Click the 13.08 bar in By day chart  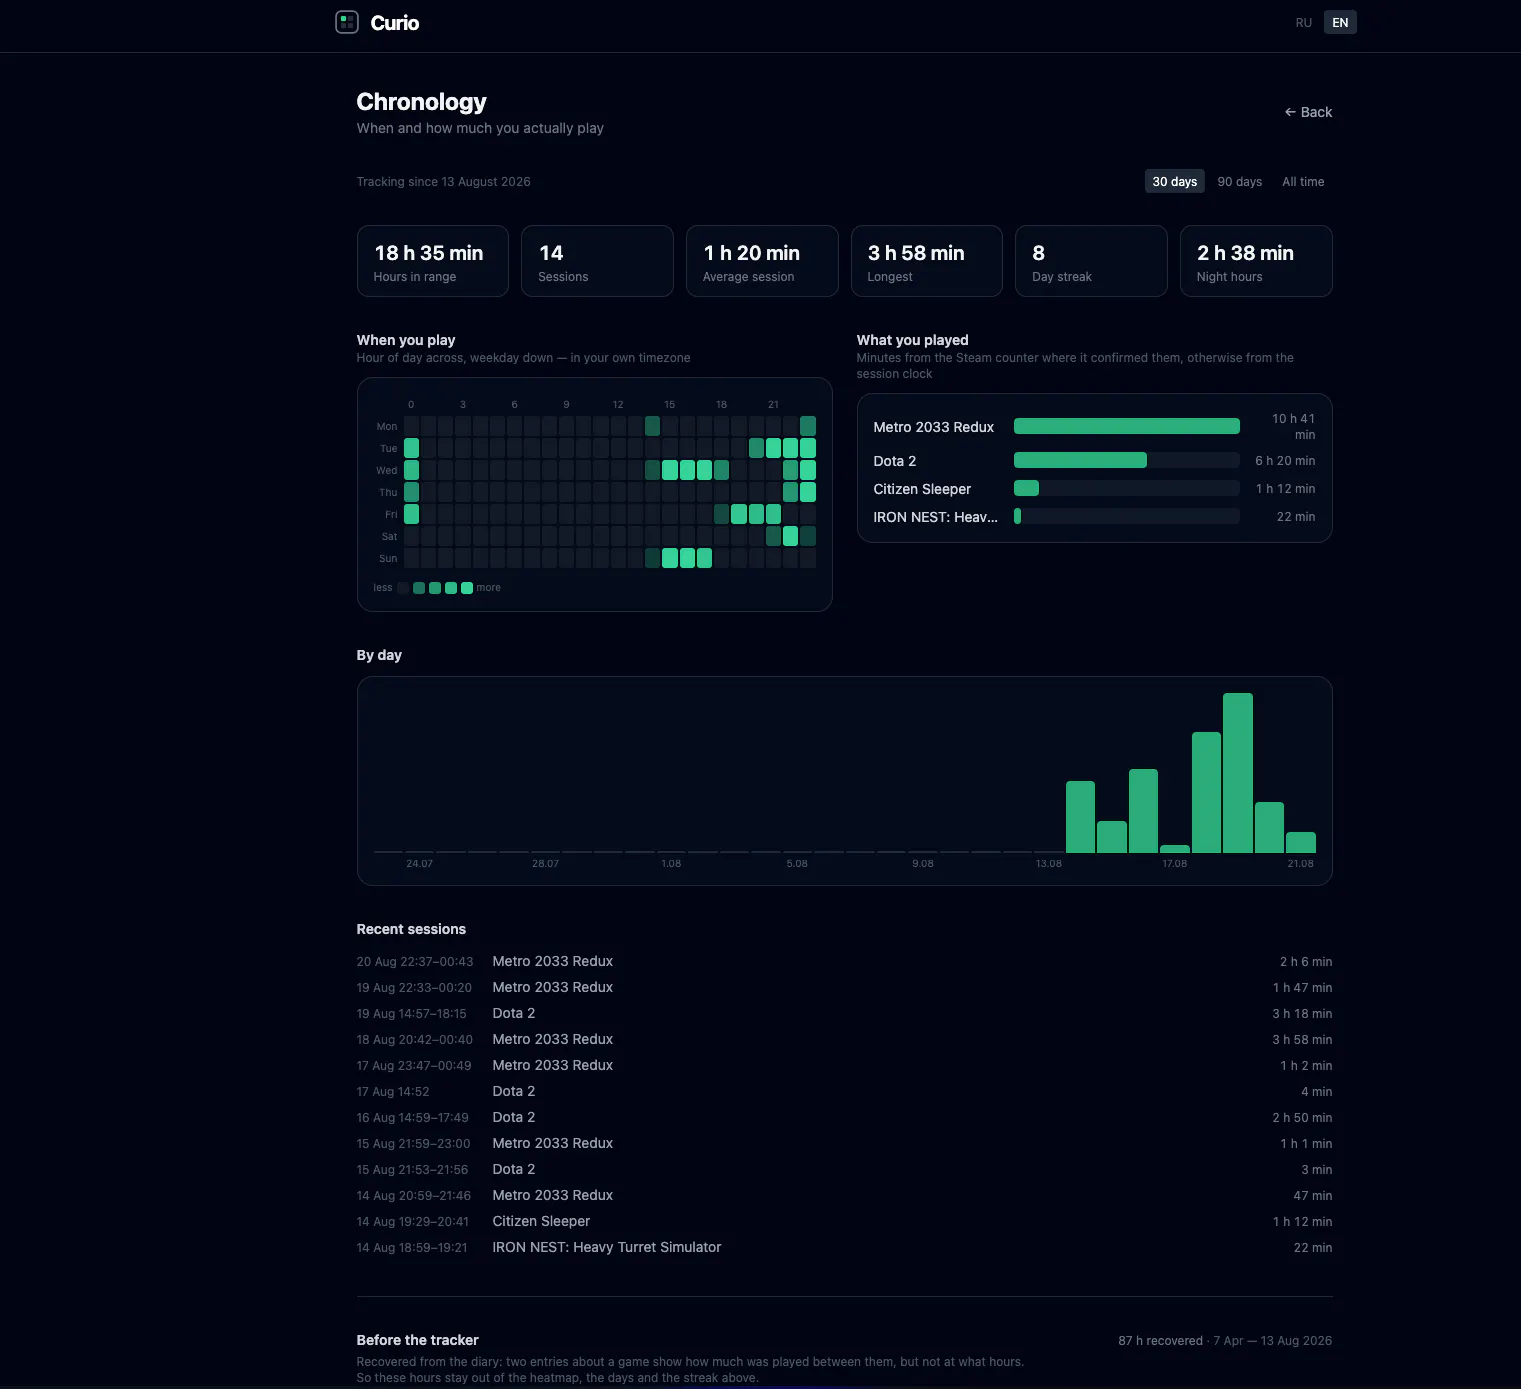pyautogui.click(x=1049, y=851)
